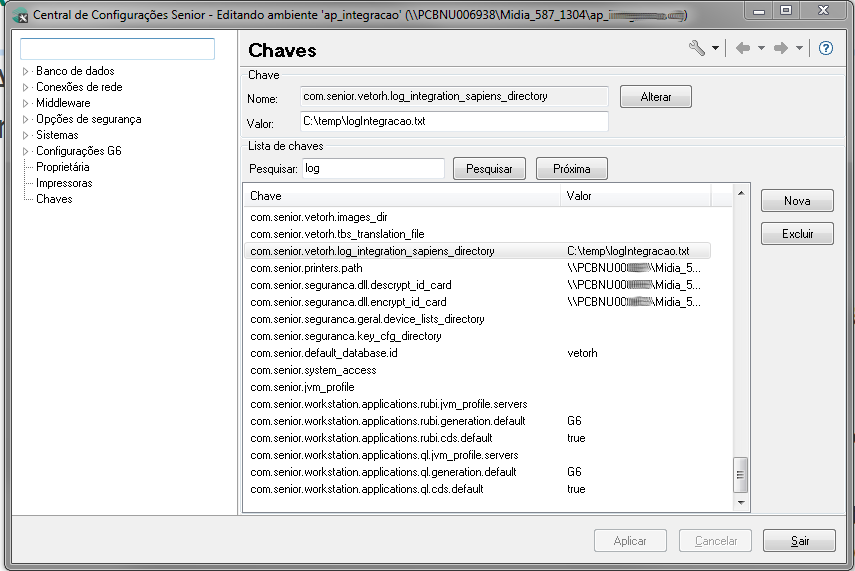Click the forward navigation arrow
The image size is (855, 571).
pyautogui.click(x=781, y=49)
